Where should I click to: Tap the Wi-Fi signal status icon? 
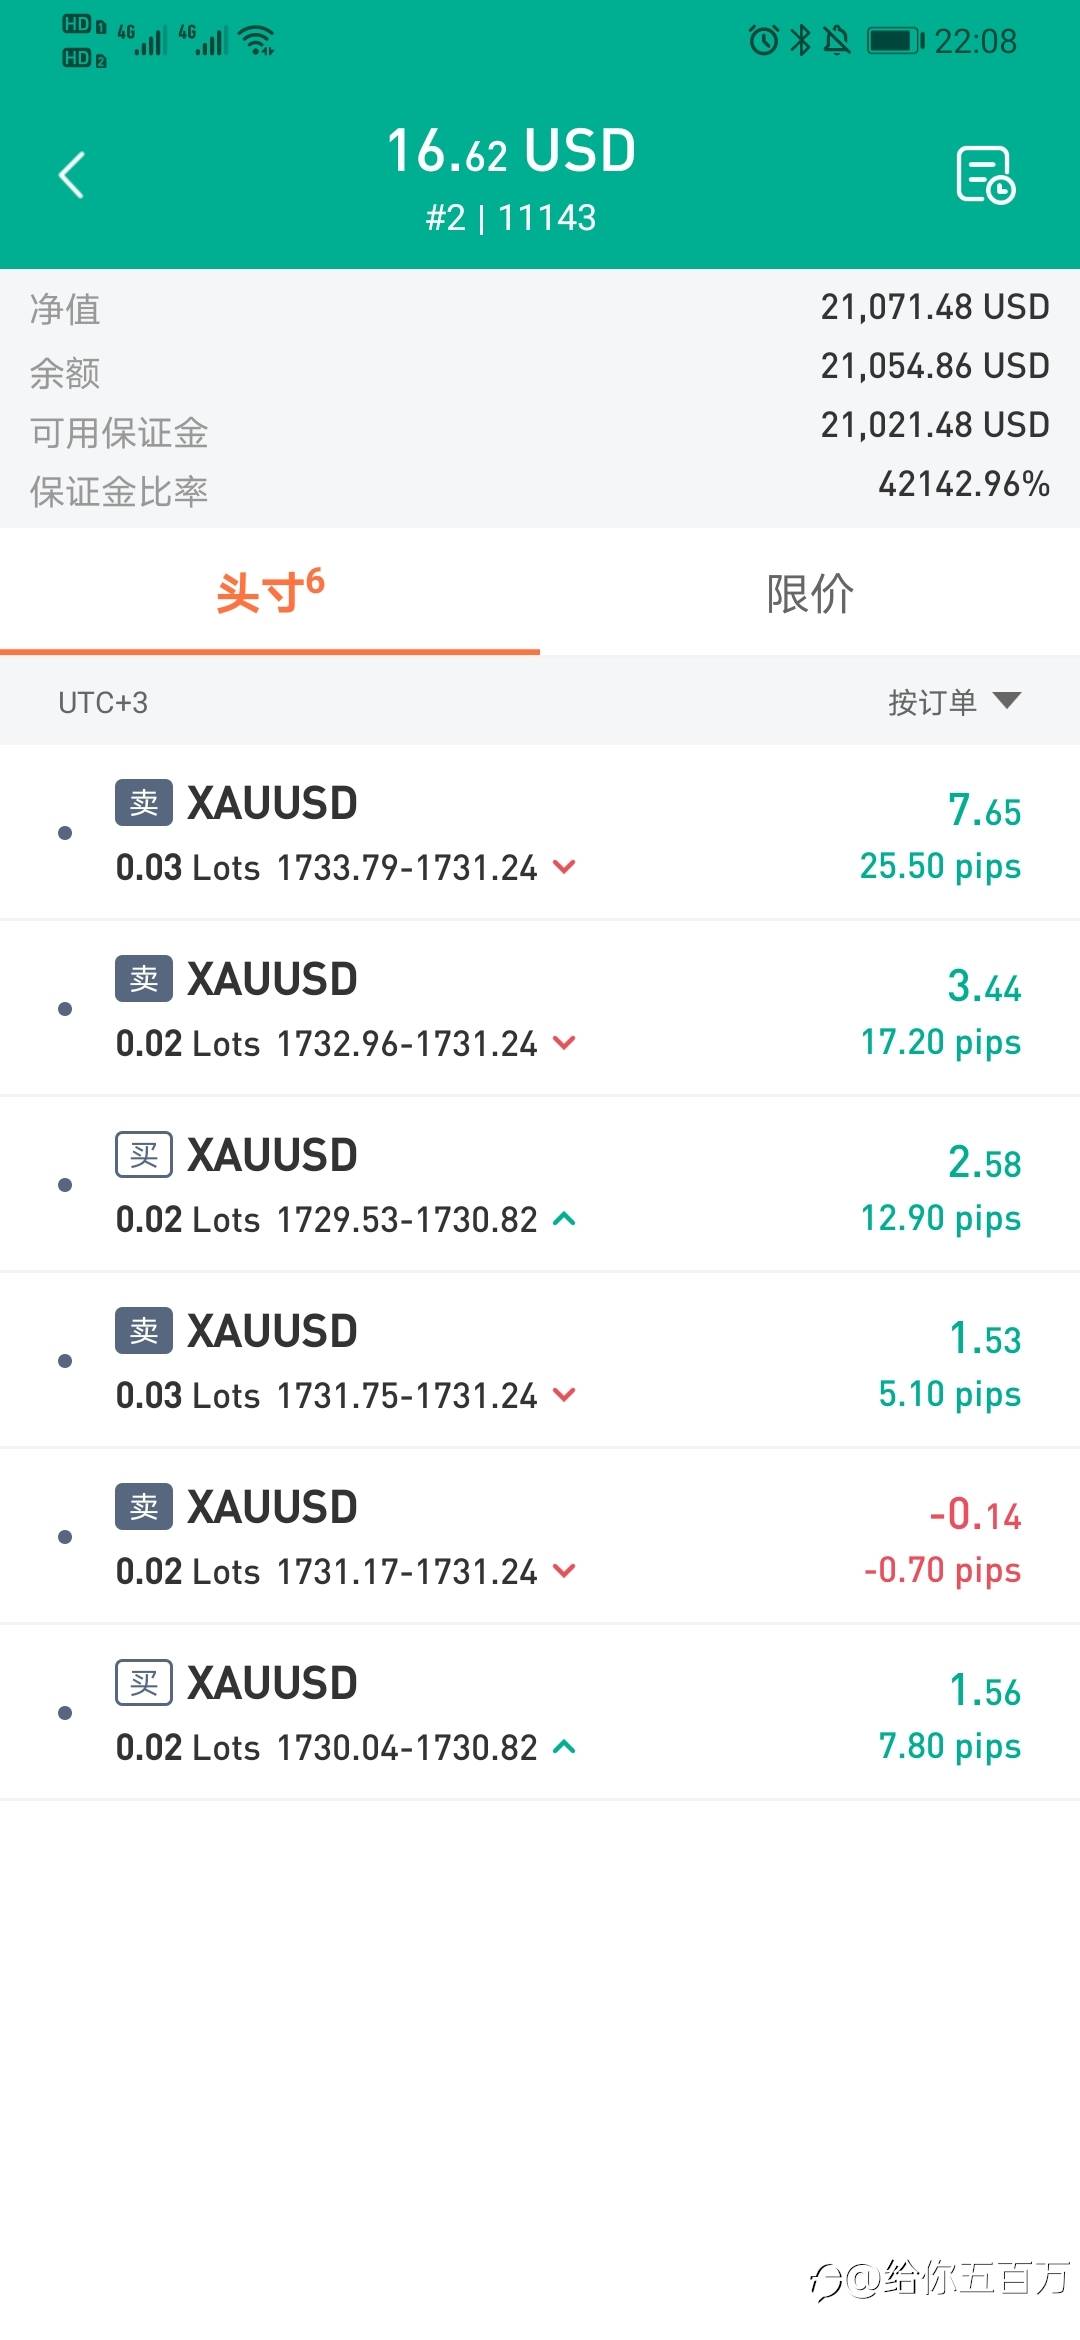point(258,41)
